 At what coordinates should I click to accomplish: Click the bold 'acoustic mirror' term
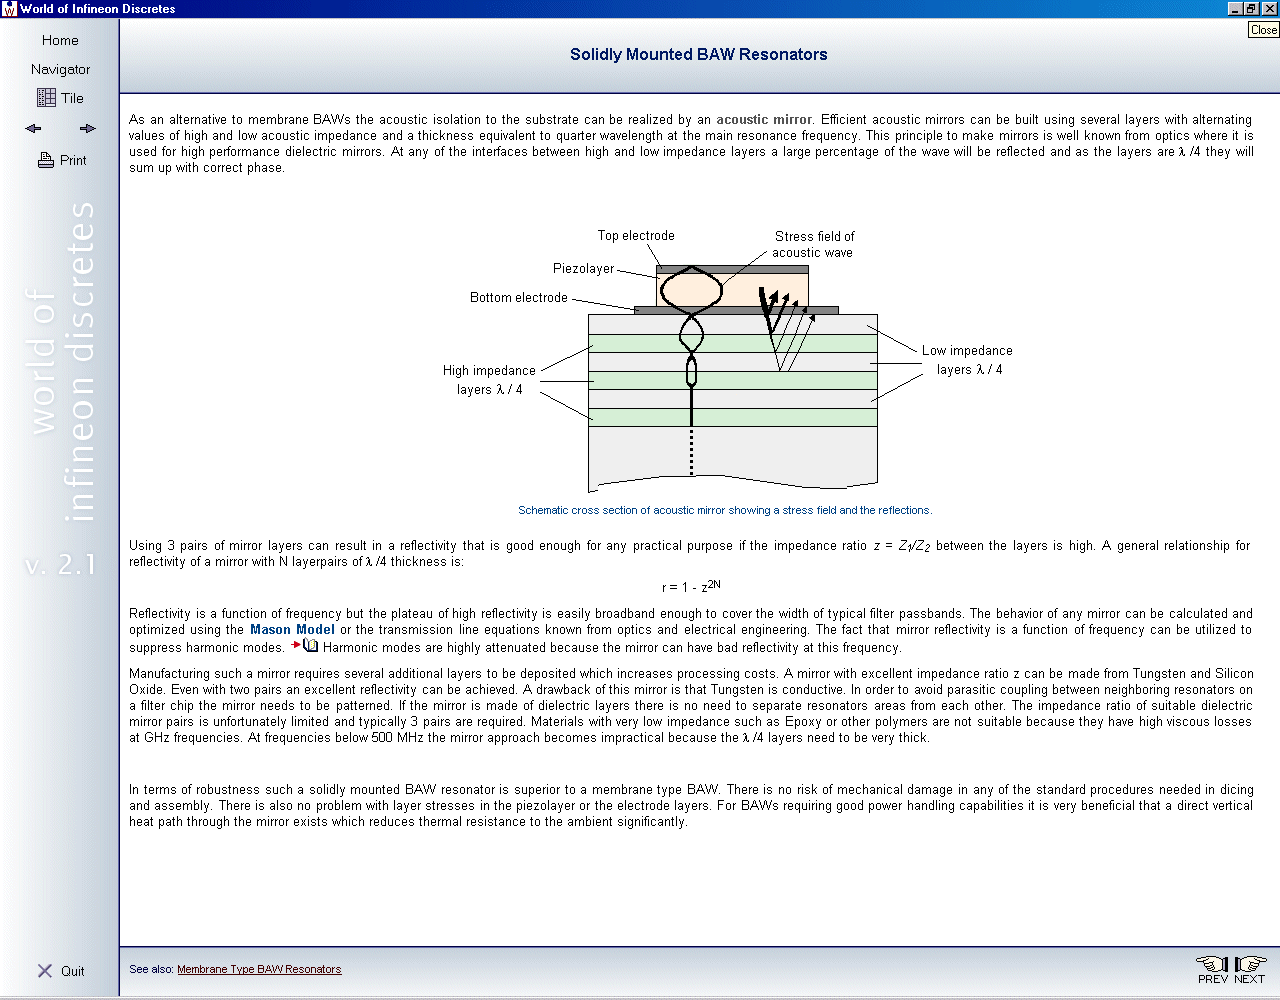point(764,120)
